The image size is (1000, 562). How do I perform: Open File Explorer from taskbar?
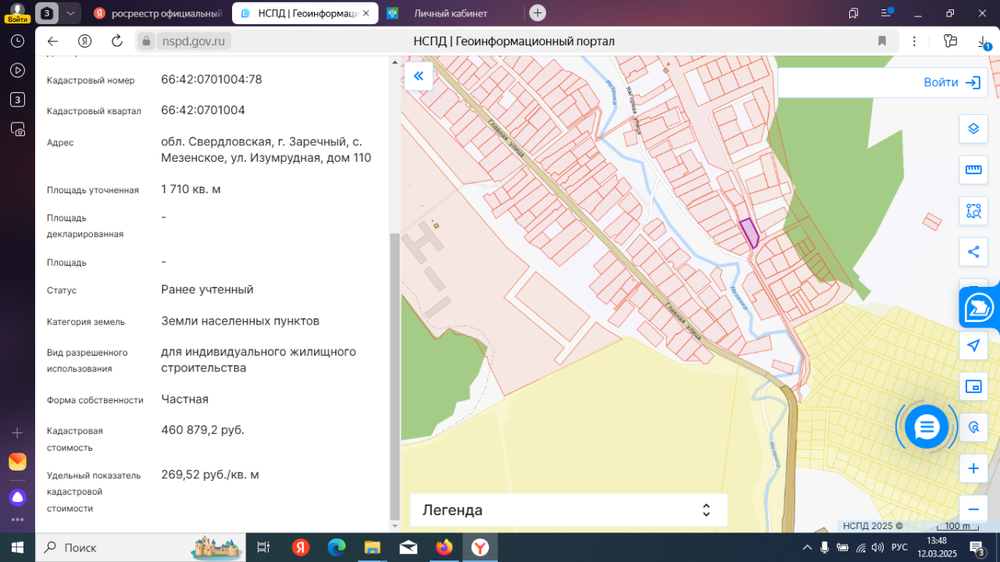point(372,547)
